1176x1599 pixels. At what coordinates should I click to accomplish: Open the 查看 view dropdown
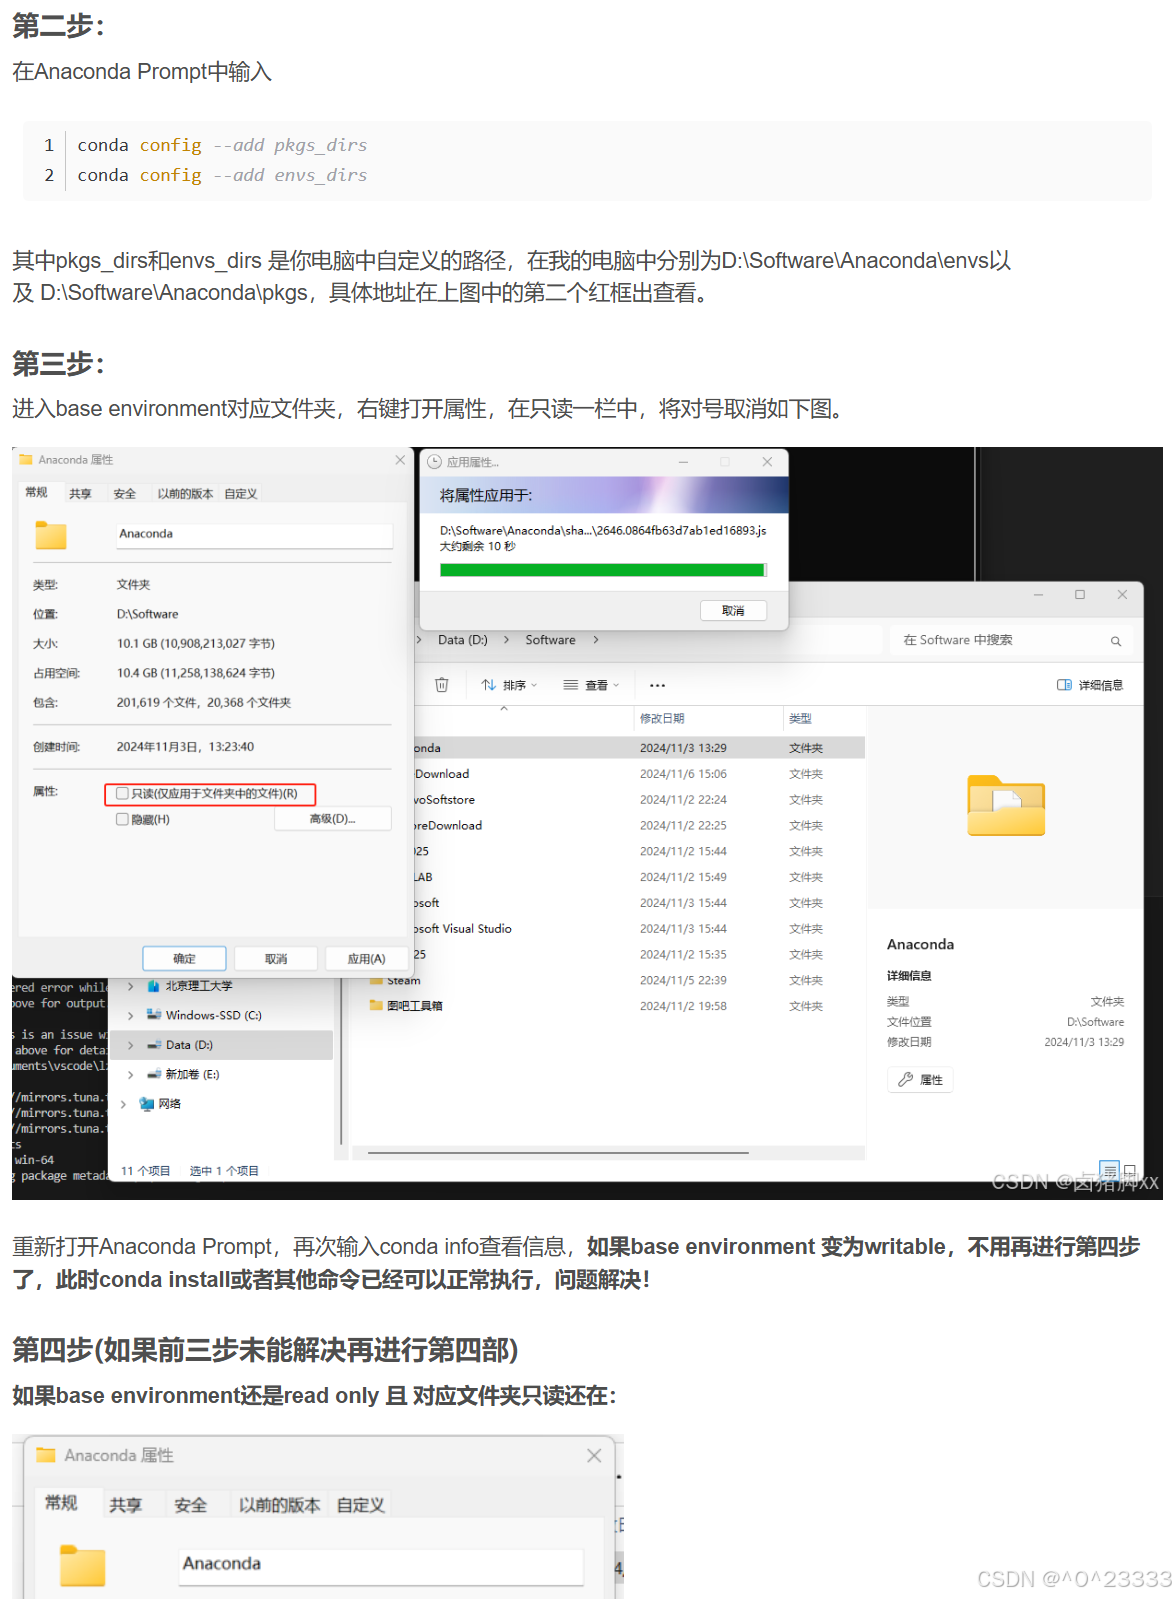(x=591, y=685)
